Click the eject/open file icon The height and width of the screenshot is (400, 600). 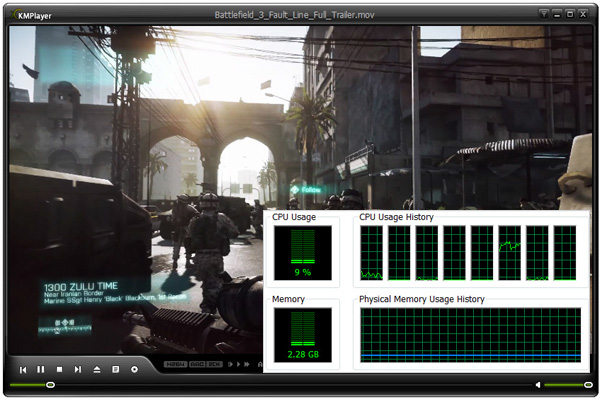tap(97, 369)
